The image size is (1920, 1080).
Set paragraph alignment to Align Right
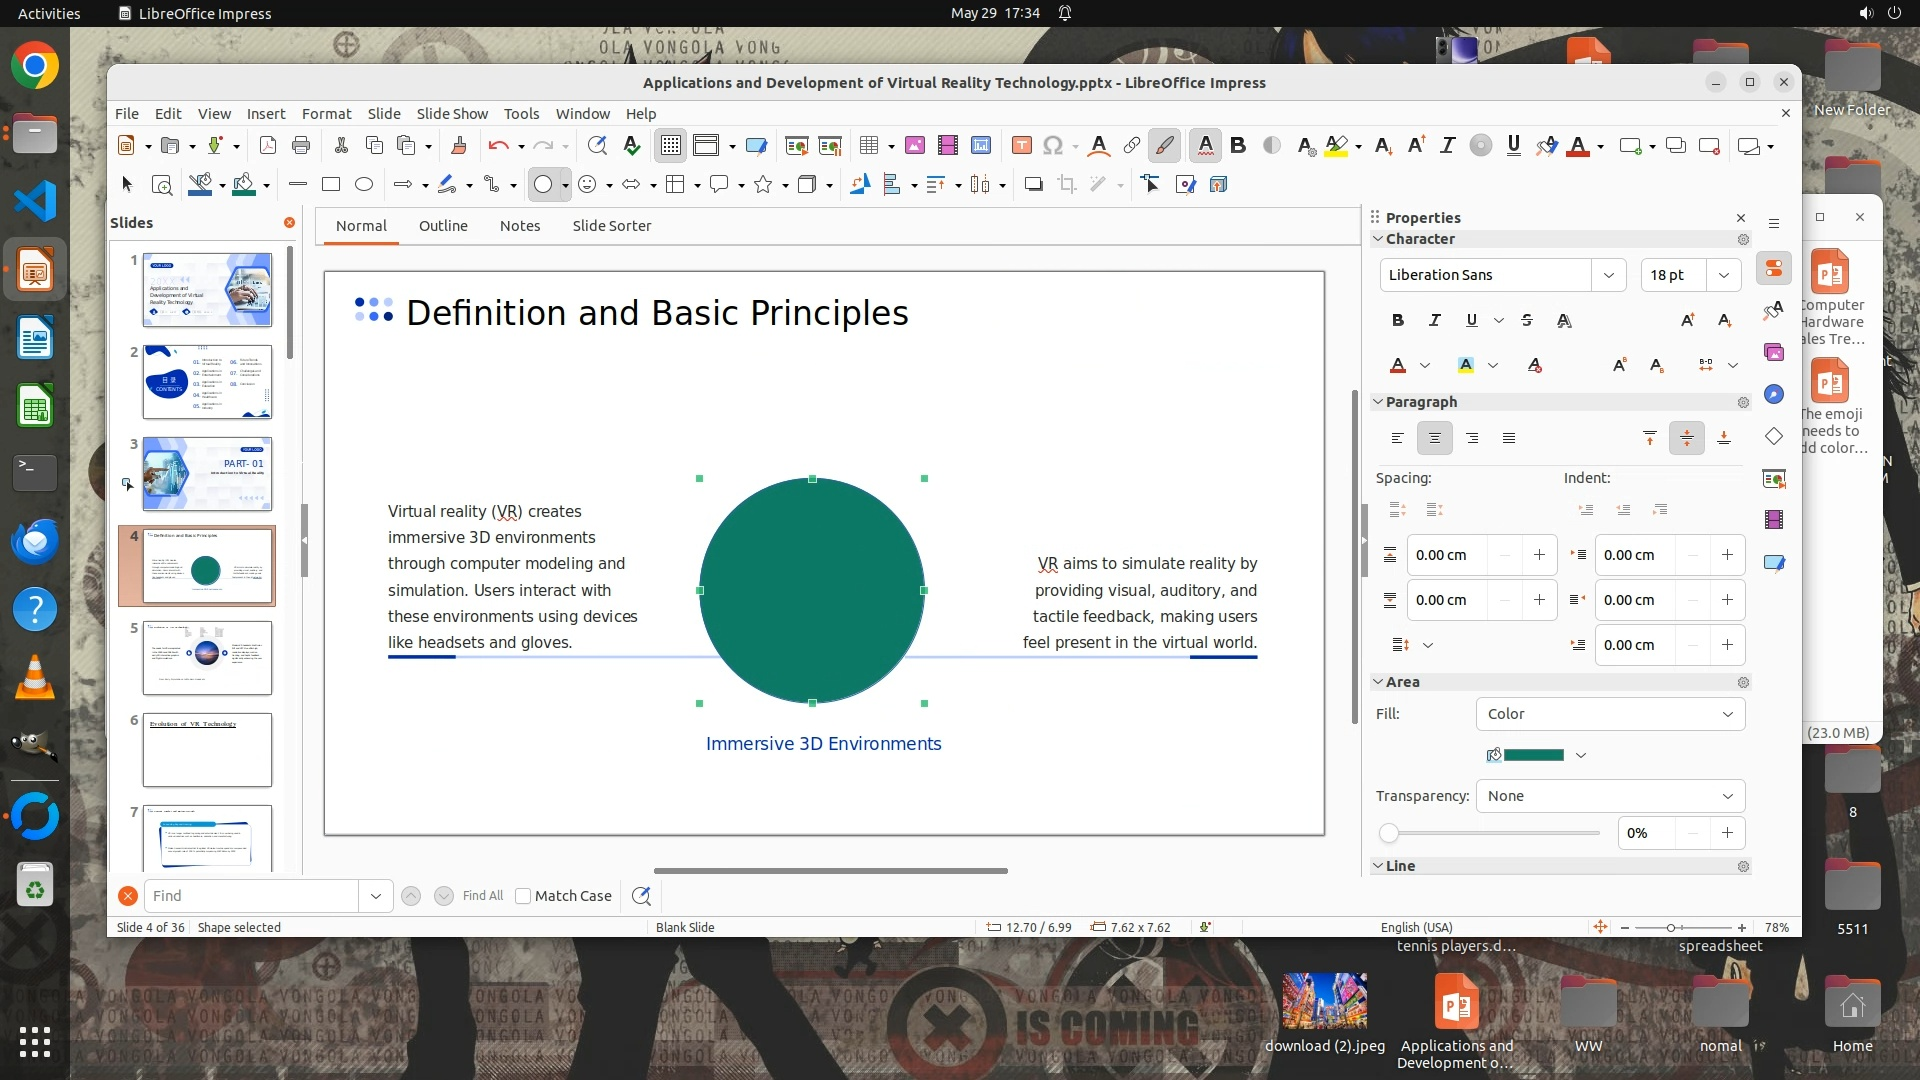click(1472, 438)
